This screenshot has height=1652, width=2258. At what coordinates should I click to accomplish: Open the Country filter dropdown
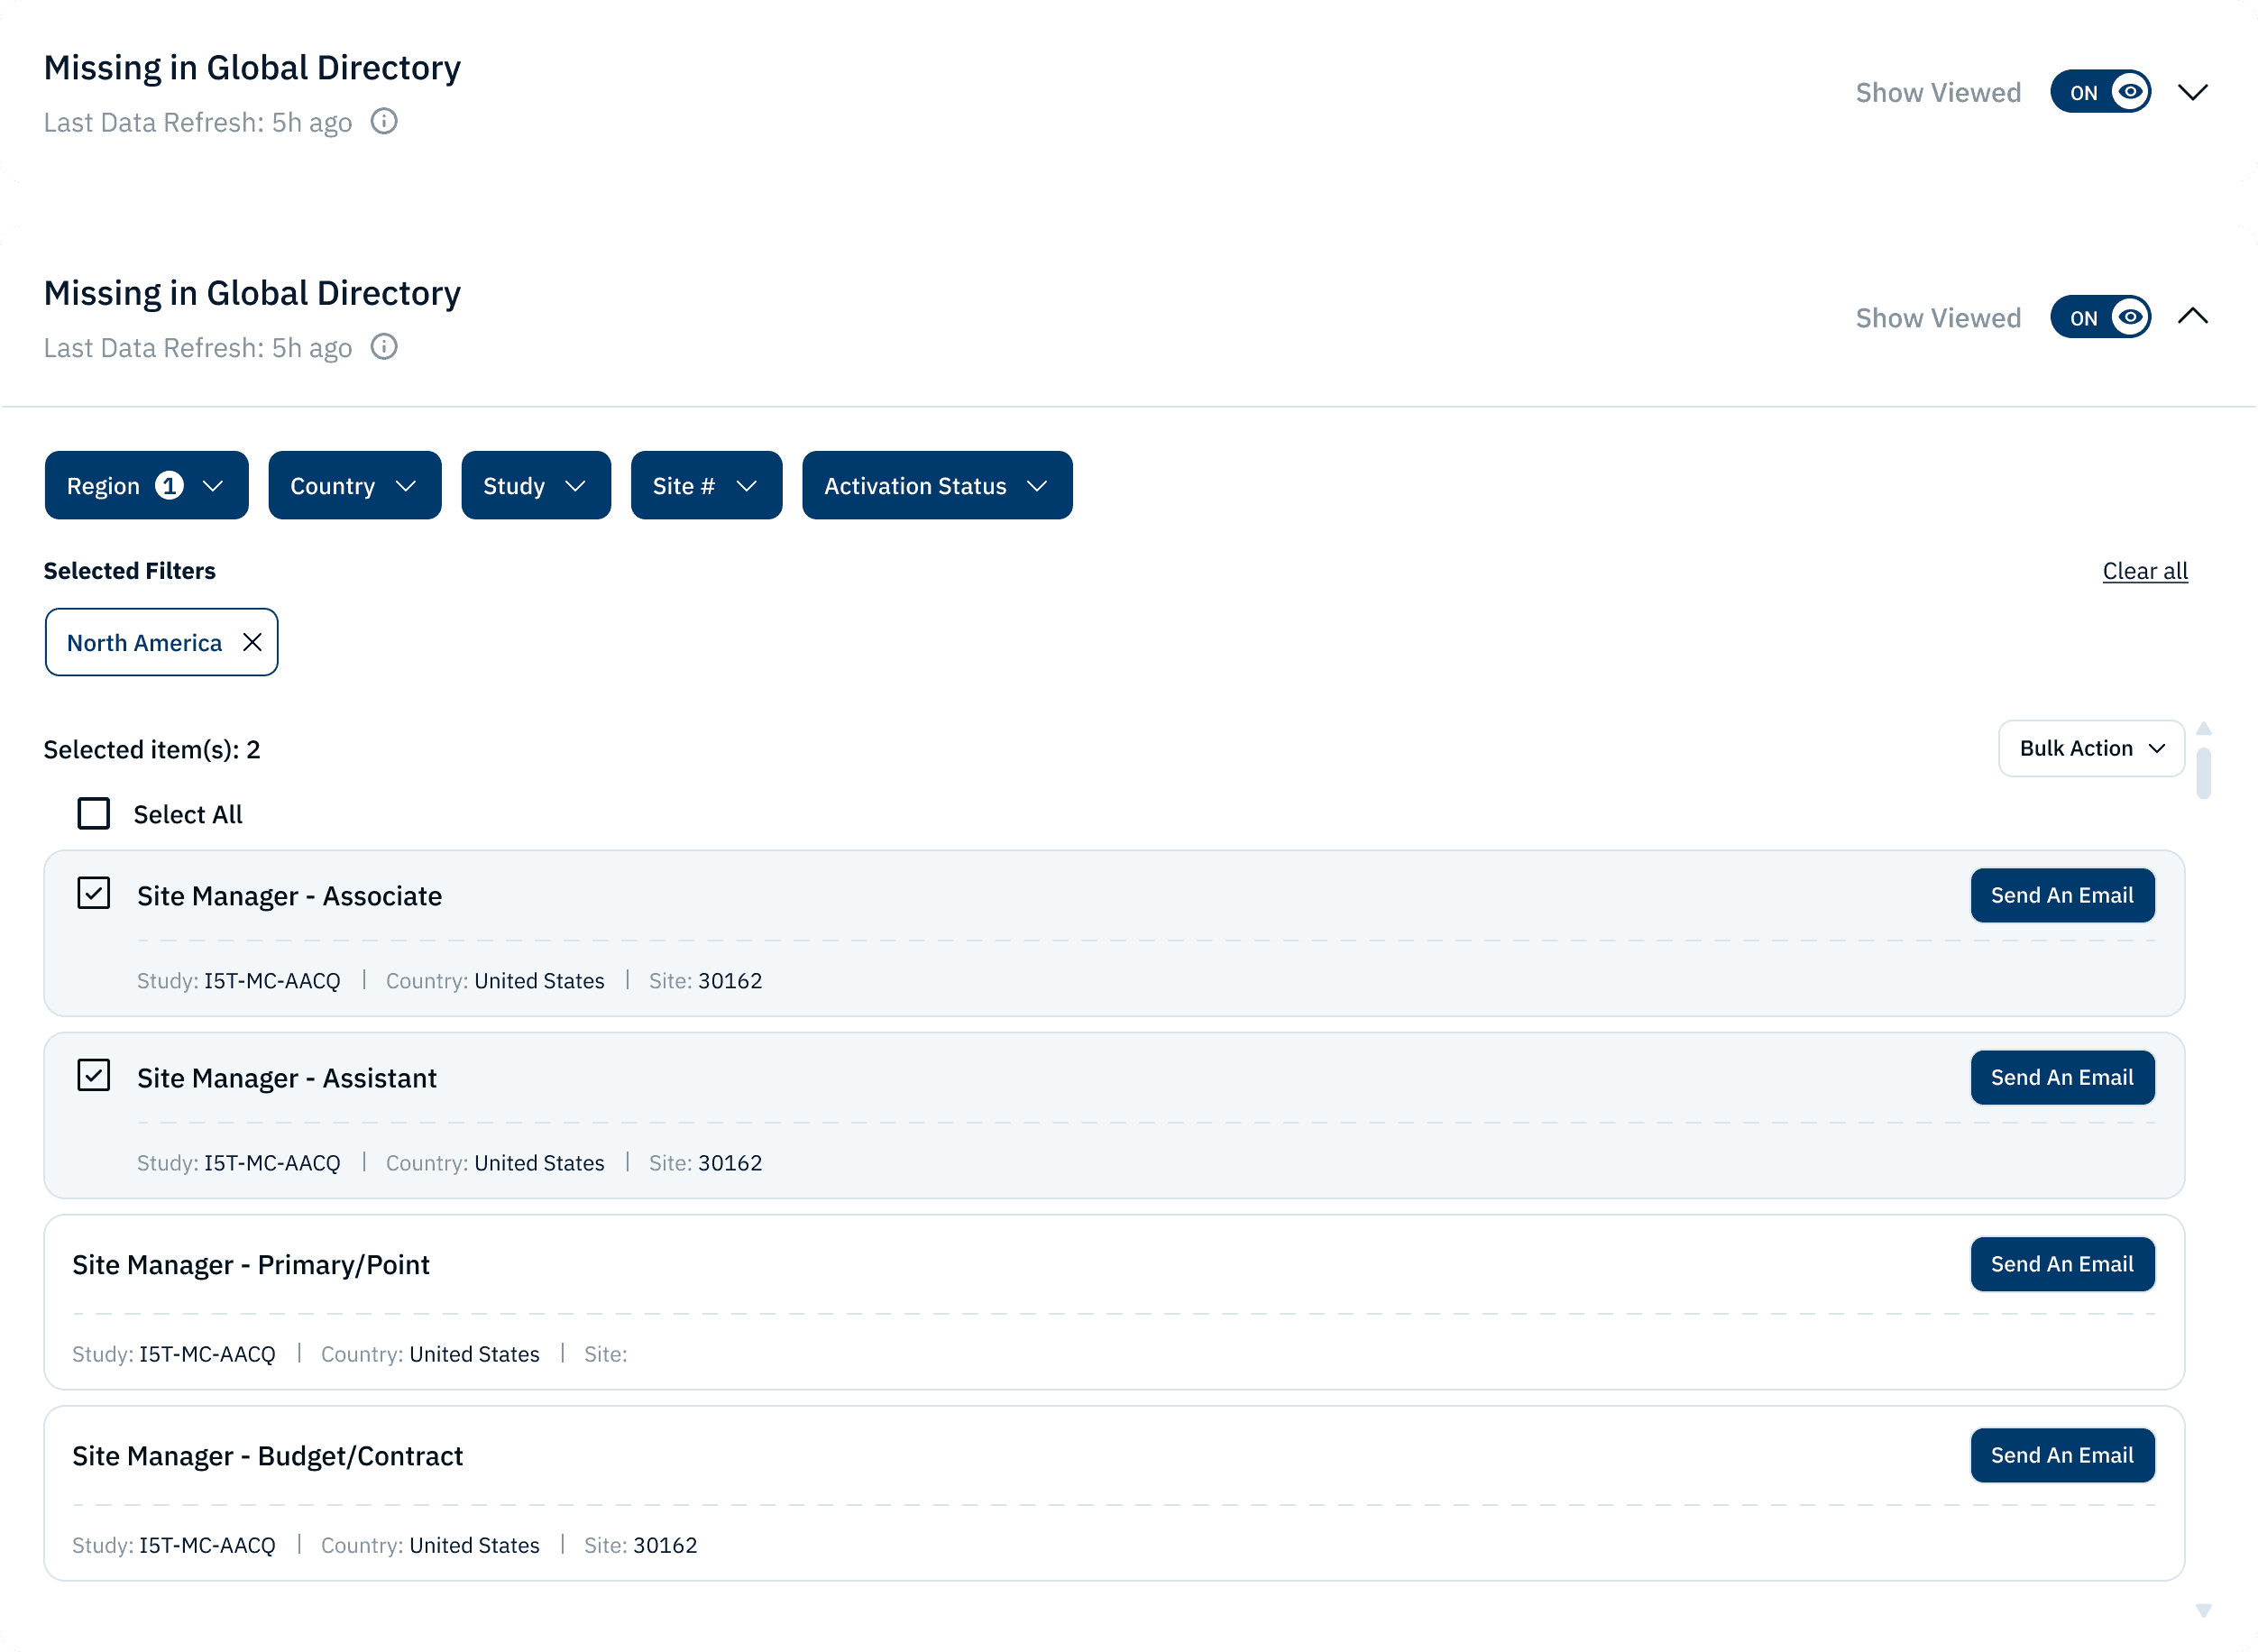pyautogui.click(x=354, y=485)
